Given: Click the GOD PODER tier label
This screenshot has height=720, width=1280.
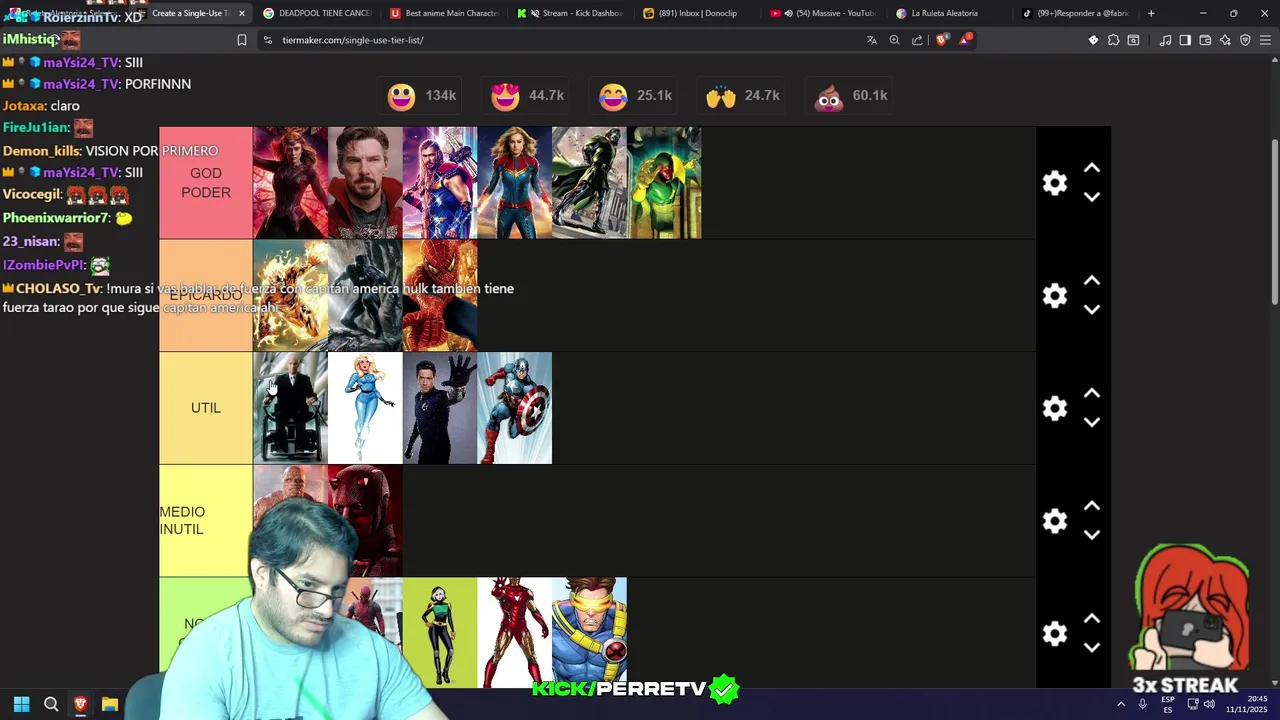Looking at the screenshot, I should tap(206, 183).
